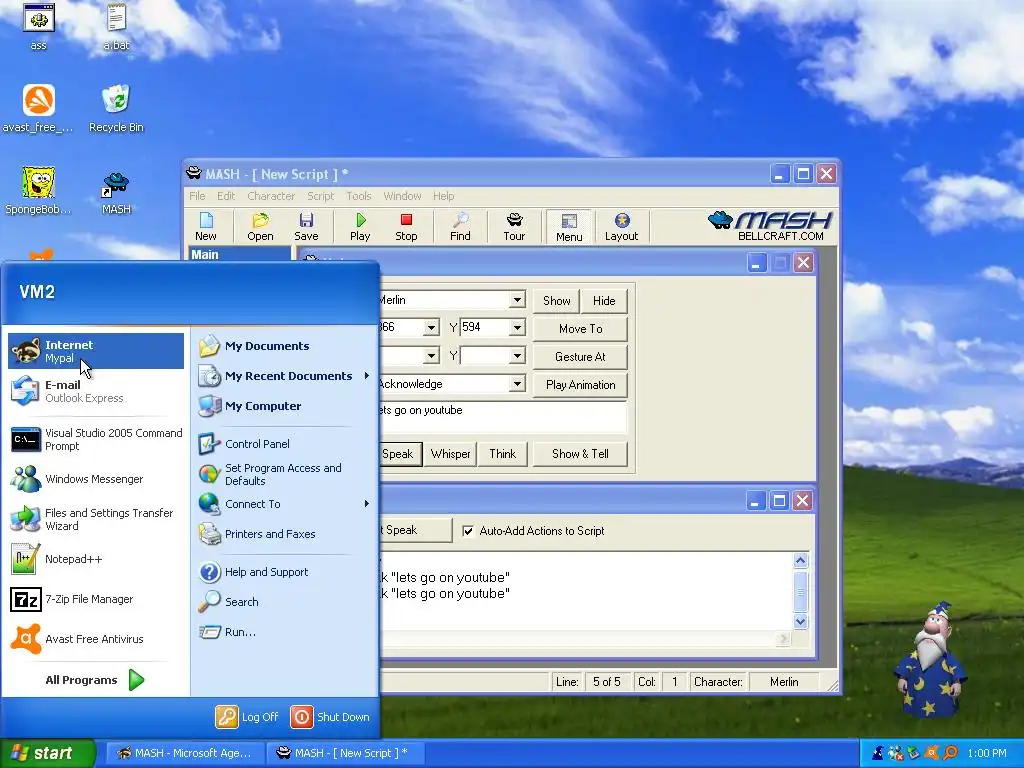Open the Y 594 coordinate dropdown
The height and width of the screenshot is (768, 1024).
[x=517, y=327]
